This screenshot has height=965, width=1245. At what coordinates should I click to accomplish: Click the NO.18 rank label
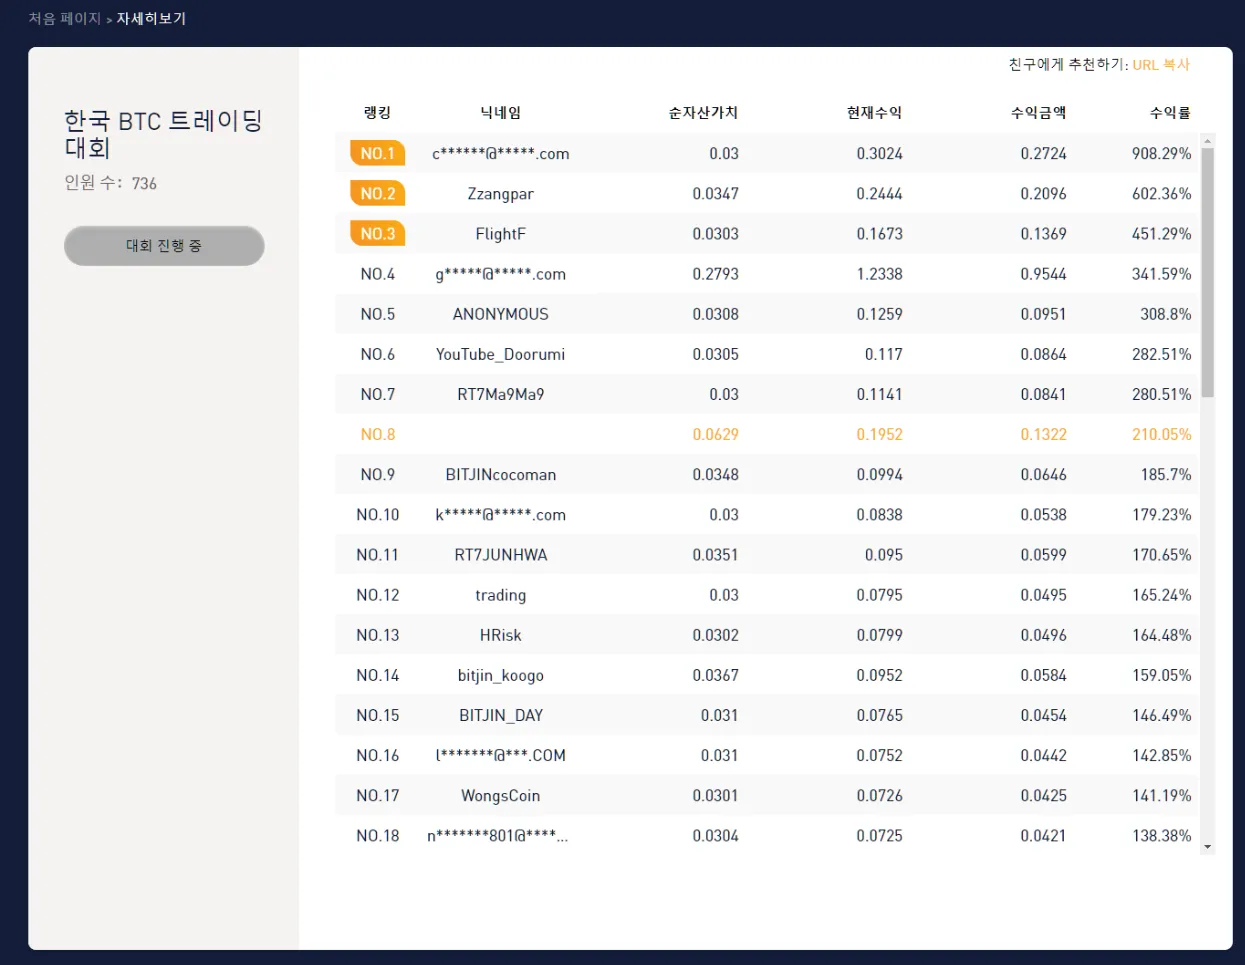(x=377, y=835)
